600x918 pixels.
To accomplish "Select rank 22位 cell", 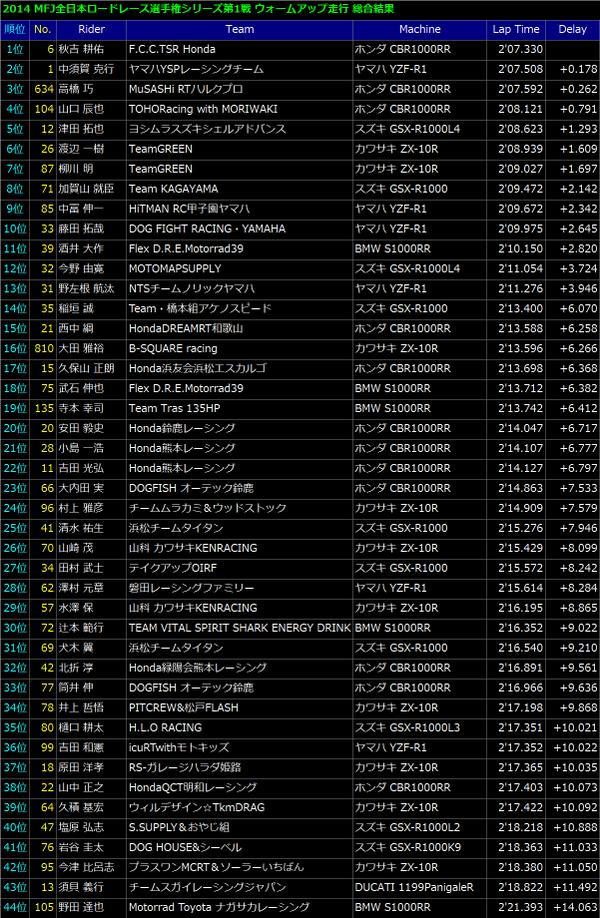I will 13,468.
